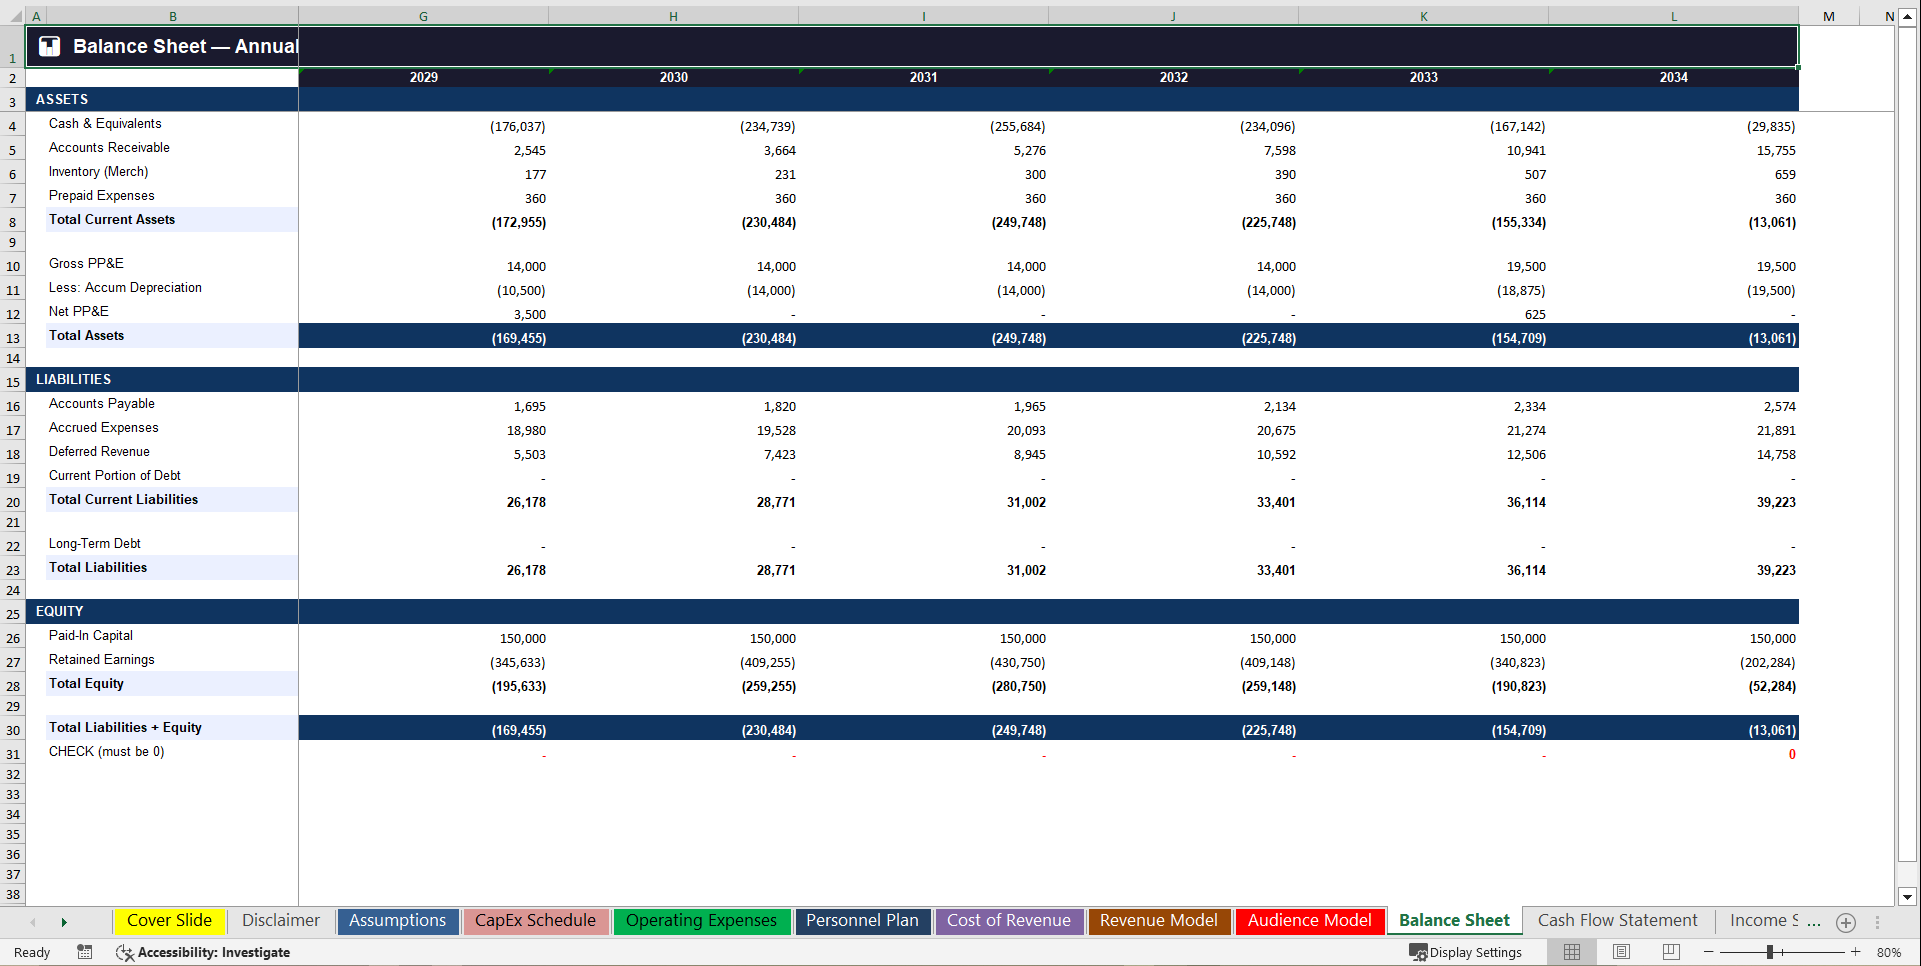The image size is (1921, 966).
Task: Select the column G header
Action: [x=423, y=16]
